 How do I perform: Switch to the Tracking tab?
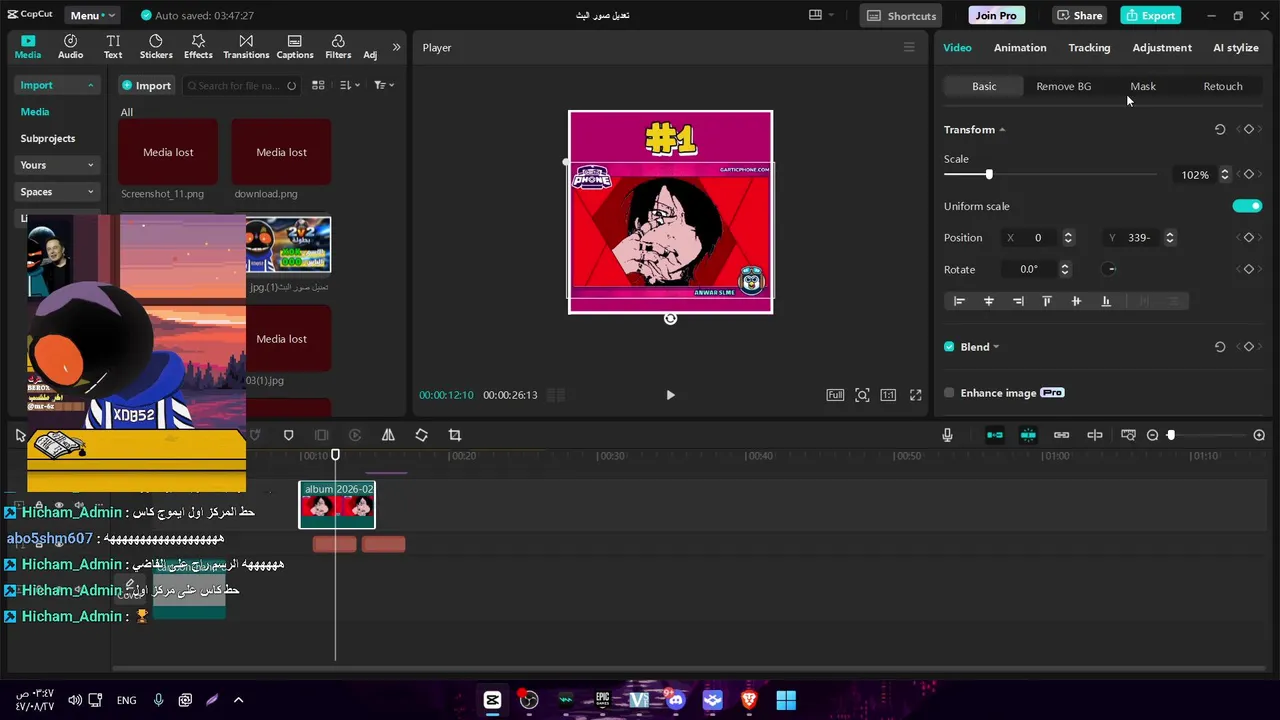1089,47
